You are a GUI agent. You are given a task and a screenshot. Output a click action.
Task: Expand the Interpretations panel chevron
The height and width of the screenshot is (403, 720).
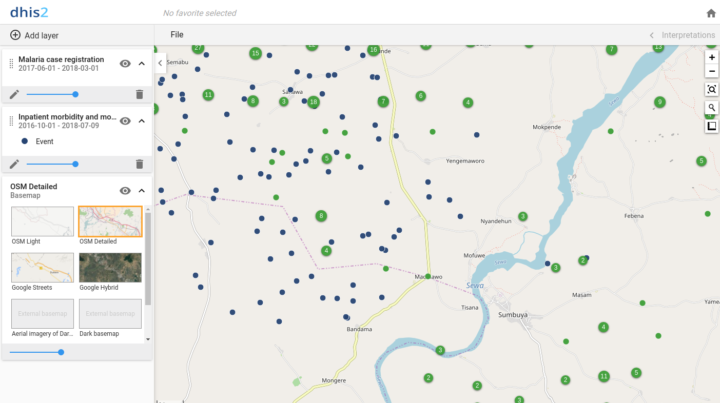pos(652,35)
